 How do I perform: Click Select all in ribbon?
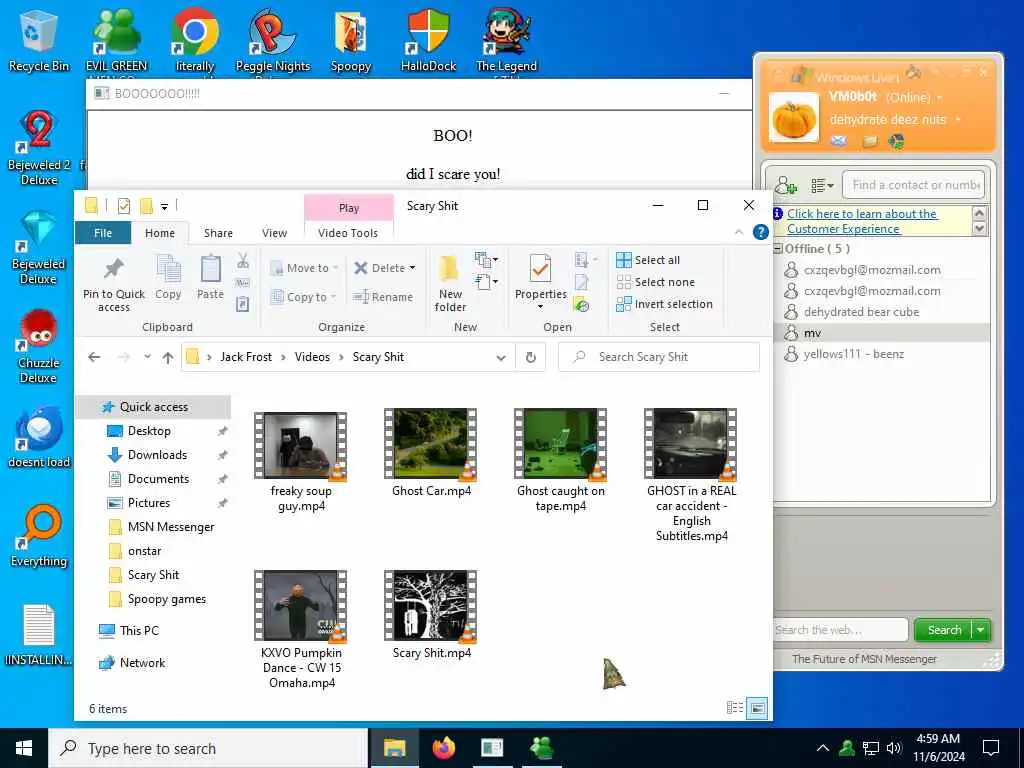point(648,260)
